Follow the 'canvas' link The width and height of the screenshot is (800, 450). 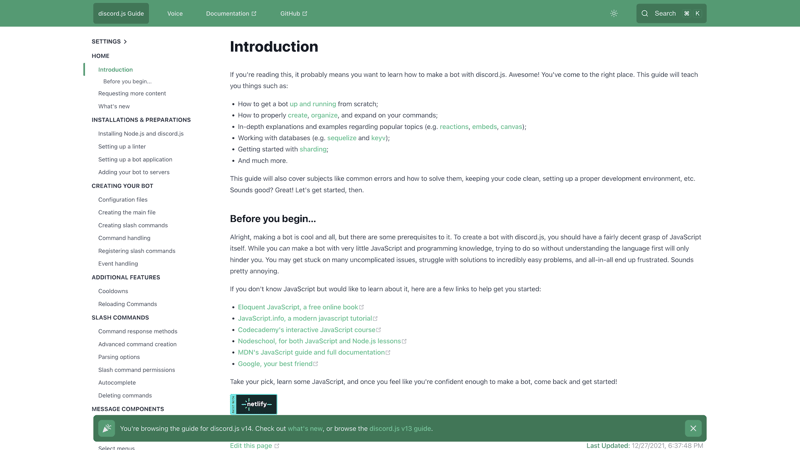click(x=511, y=127)
